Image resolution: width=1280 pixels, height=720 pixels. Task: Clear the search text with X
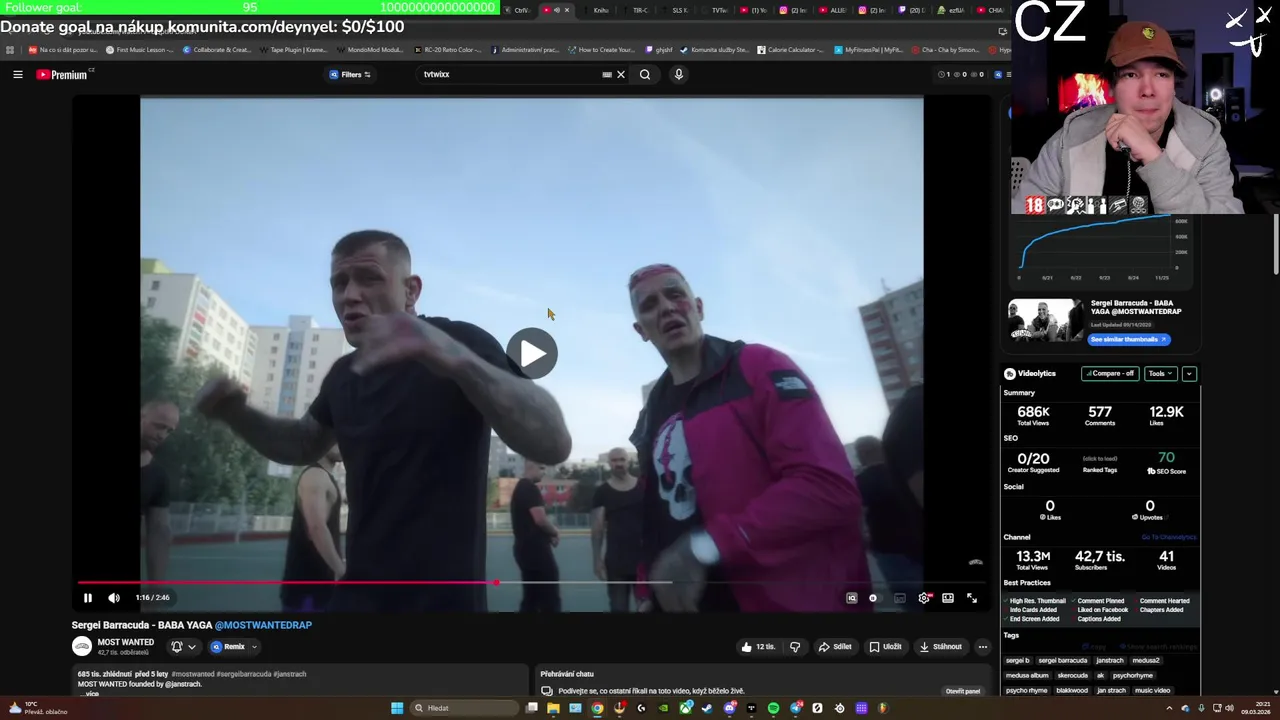621,74
